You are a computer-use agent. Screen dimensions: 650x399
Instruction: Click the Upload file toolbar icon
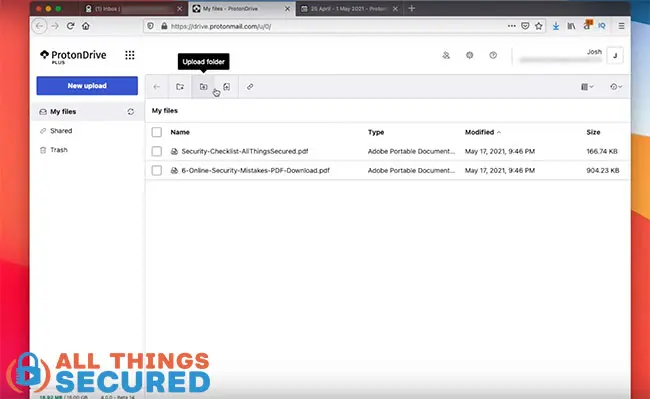tap(227, 87)
